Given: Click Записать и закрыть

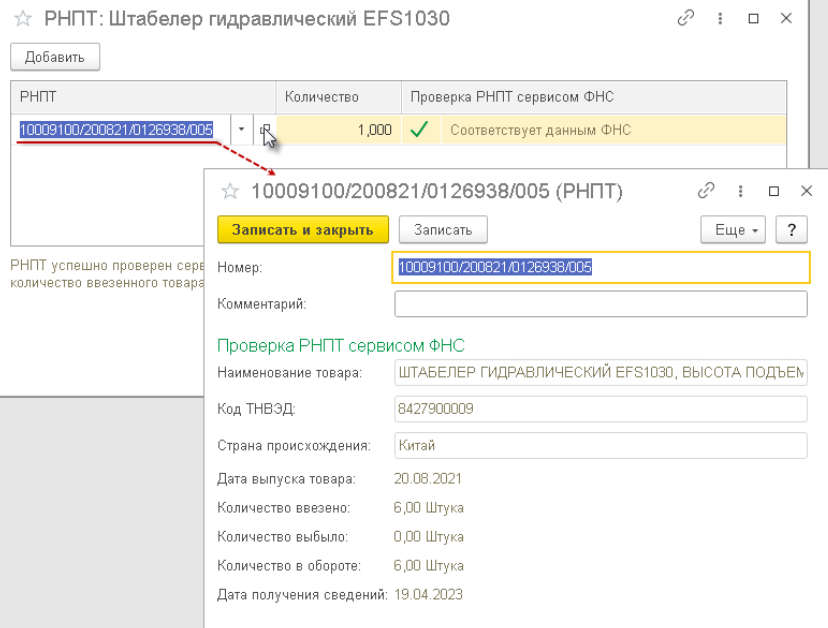Looking at the screenshot, I should pos(303,230).
